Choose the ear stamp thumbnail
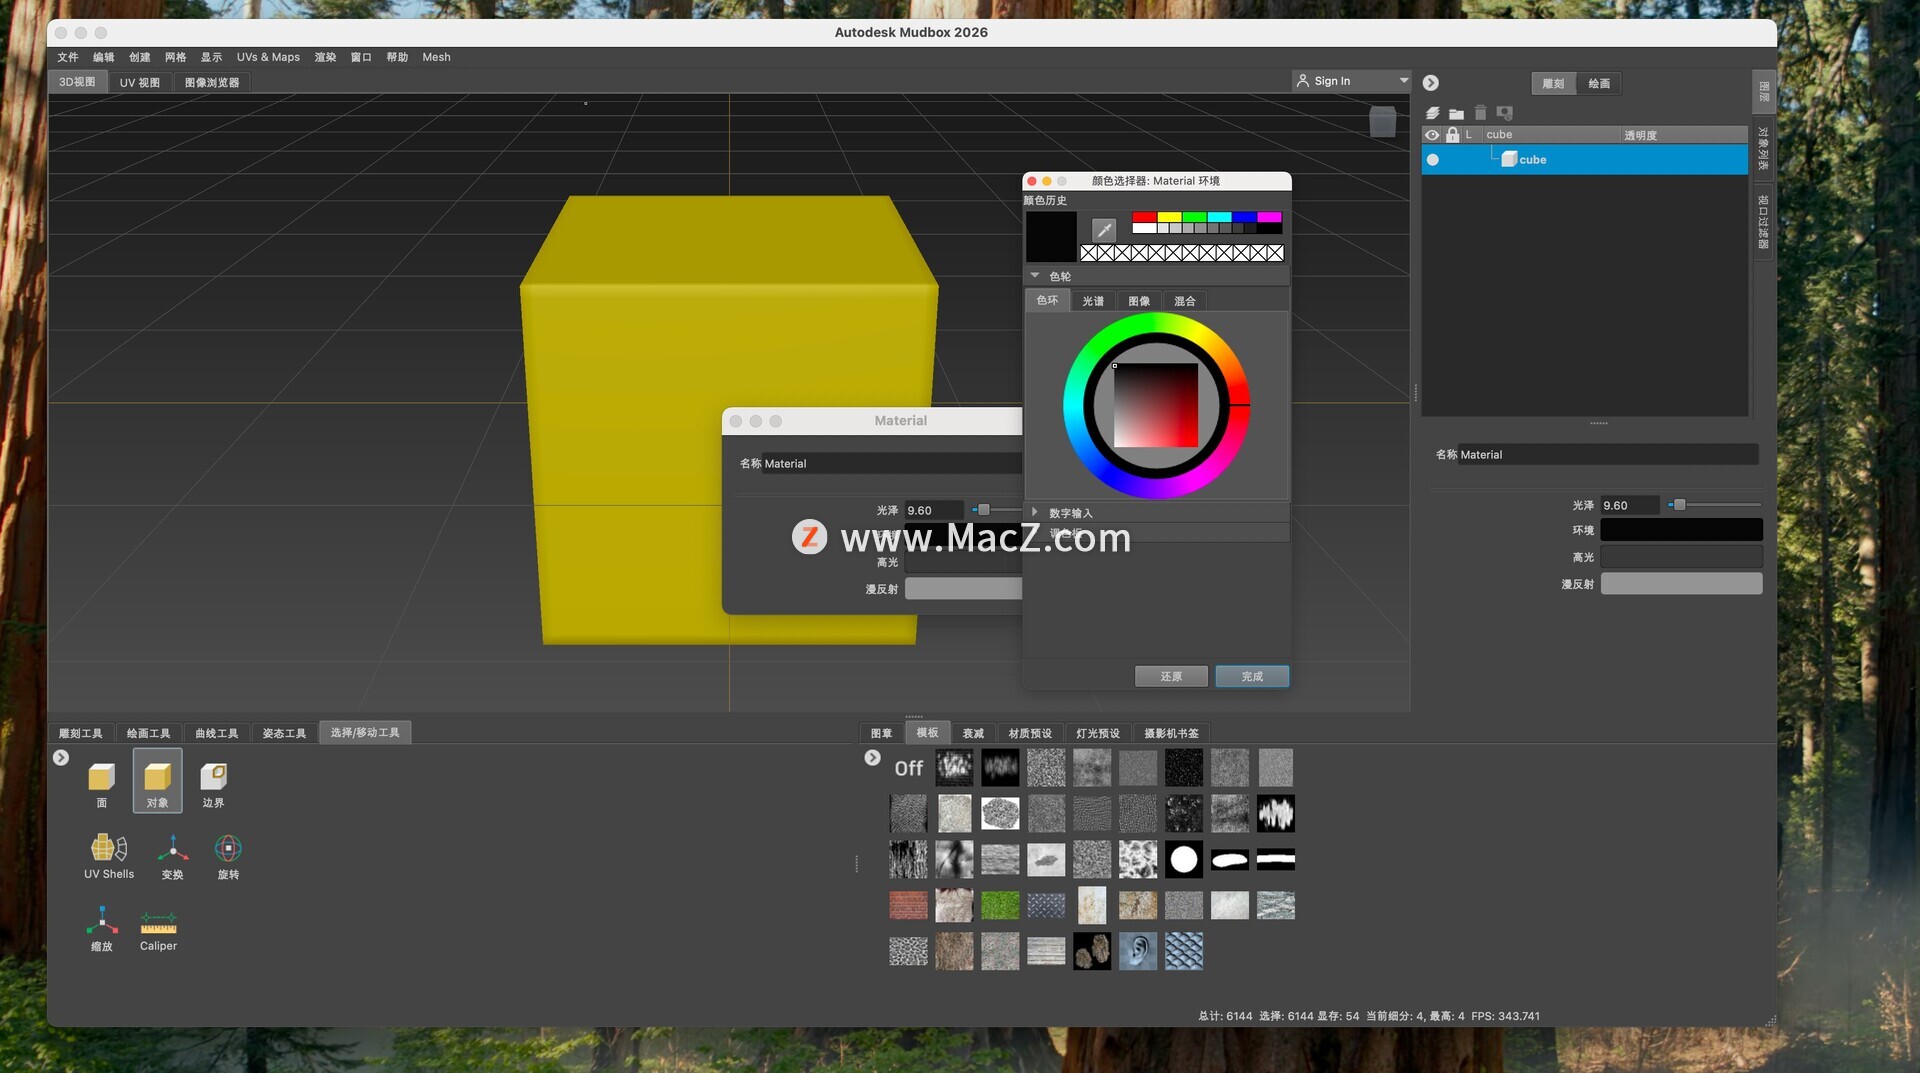1920x1073 pixels. click(x=1137, y=951)
